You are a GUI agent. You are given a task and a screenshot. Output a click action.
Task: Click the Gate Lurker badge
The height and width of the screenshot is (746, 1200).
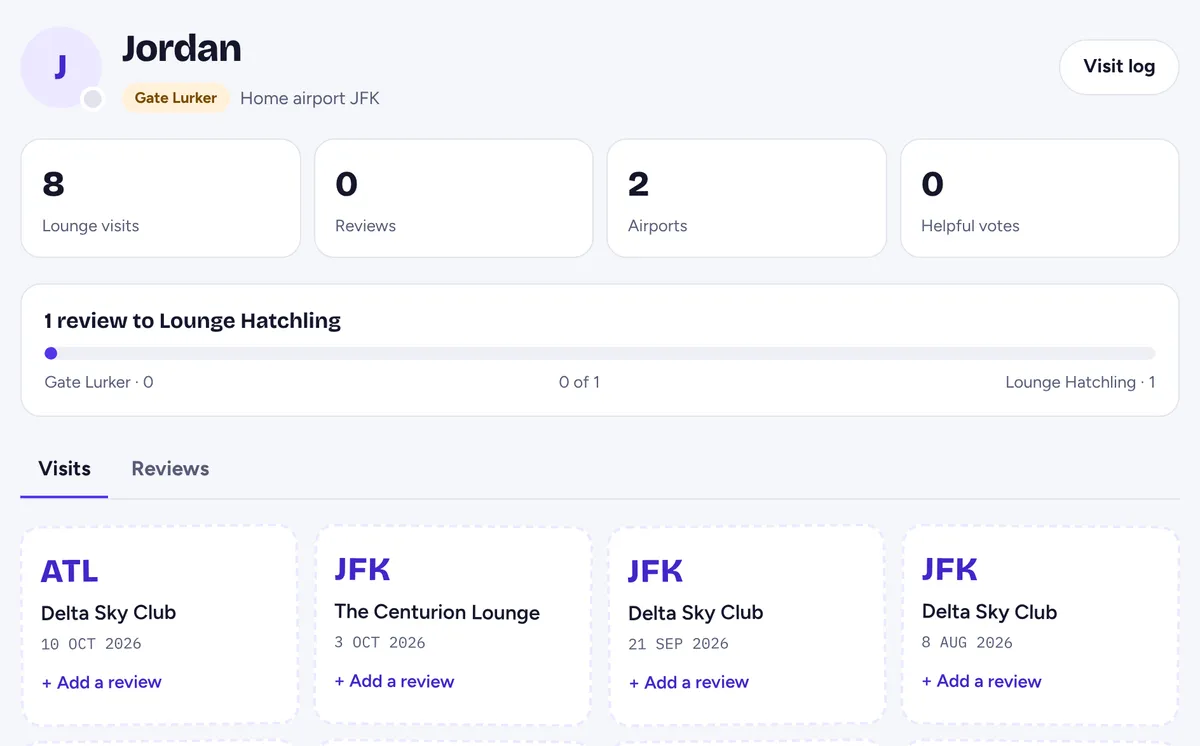pyautogui.click(x=176, y=98)
